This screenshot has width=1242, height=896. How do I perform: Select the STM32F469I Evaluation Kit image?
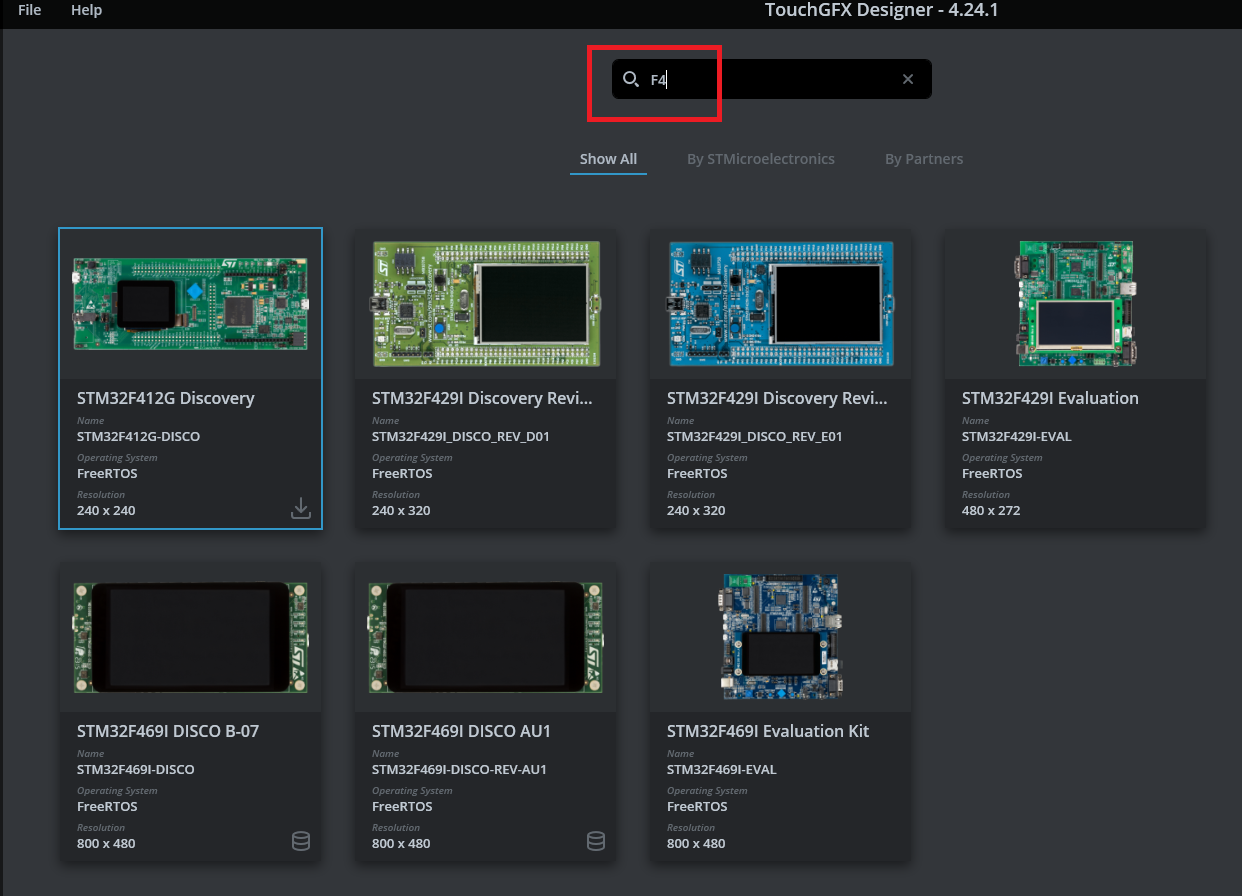781,637
